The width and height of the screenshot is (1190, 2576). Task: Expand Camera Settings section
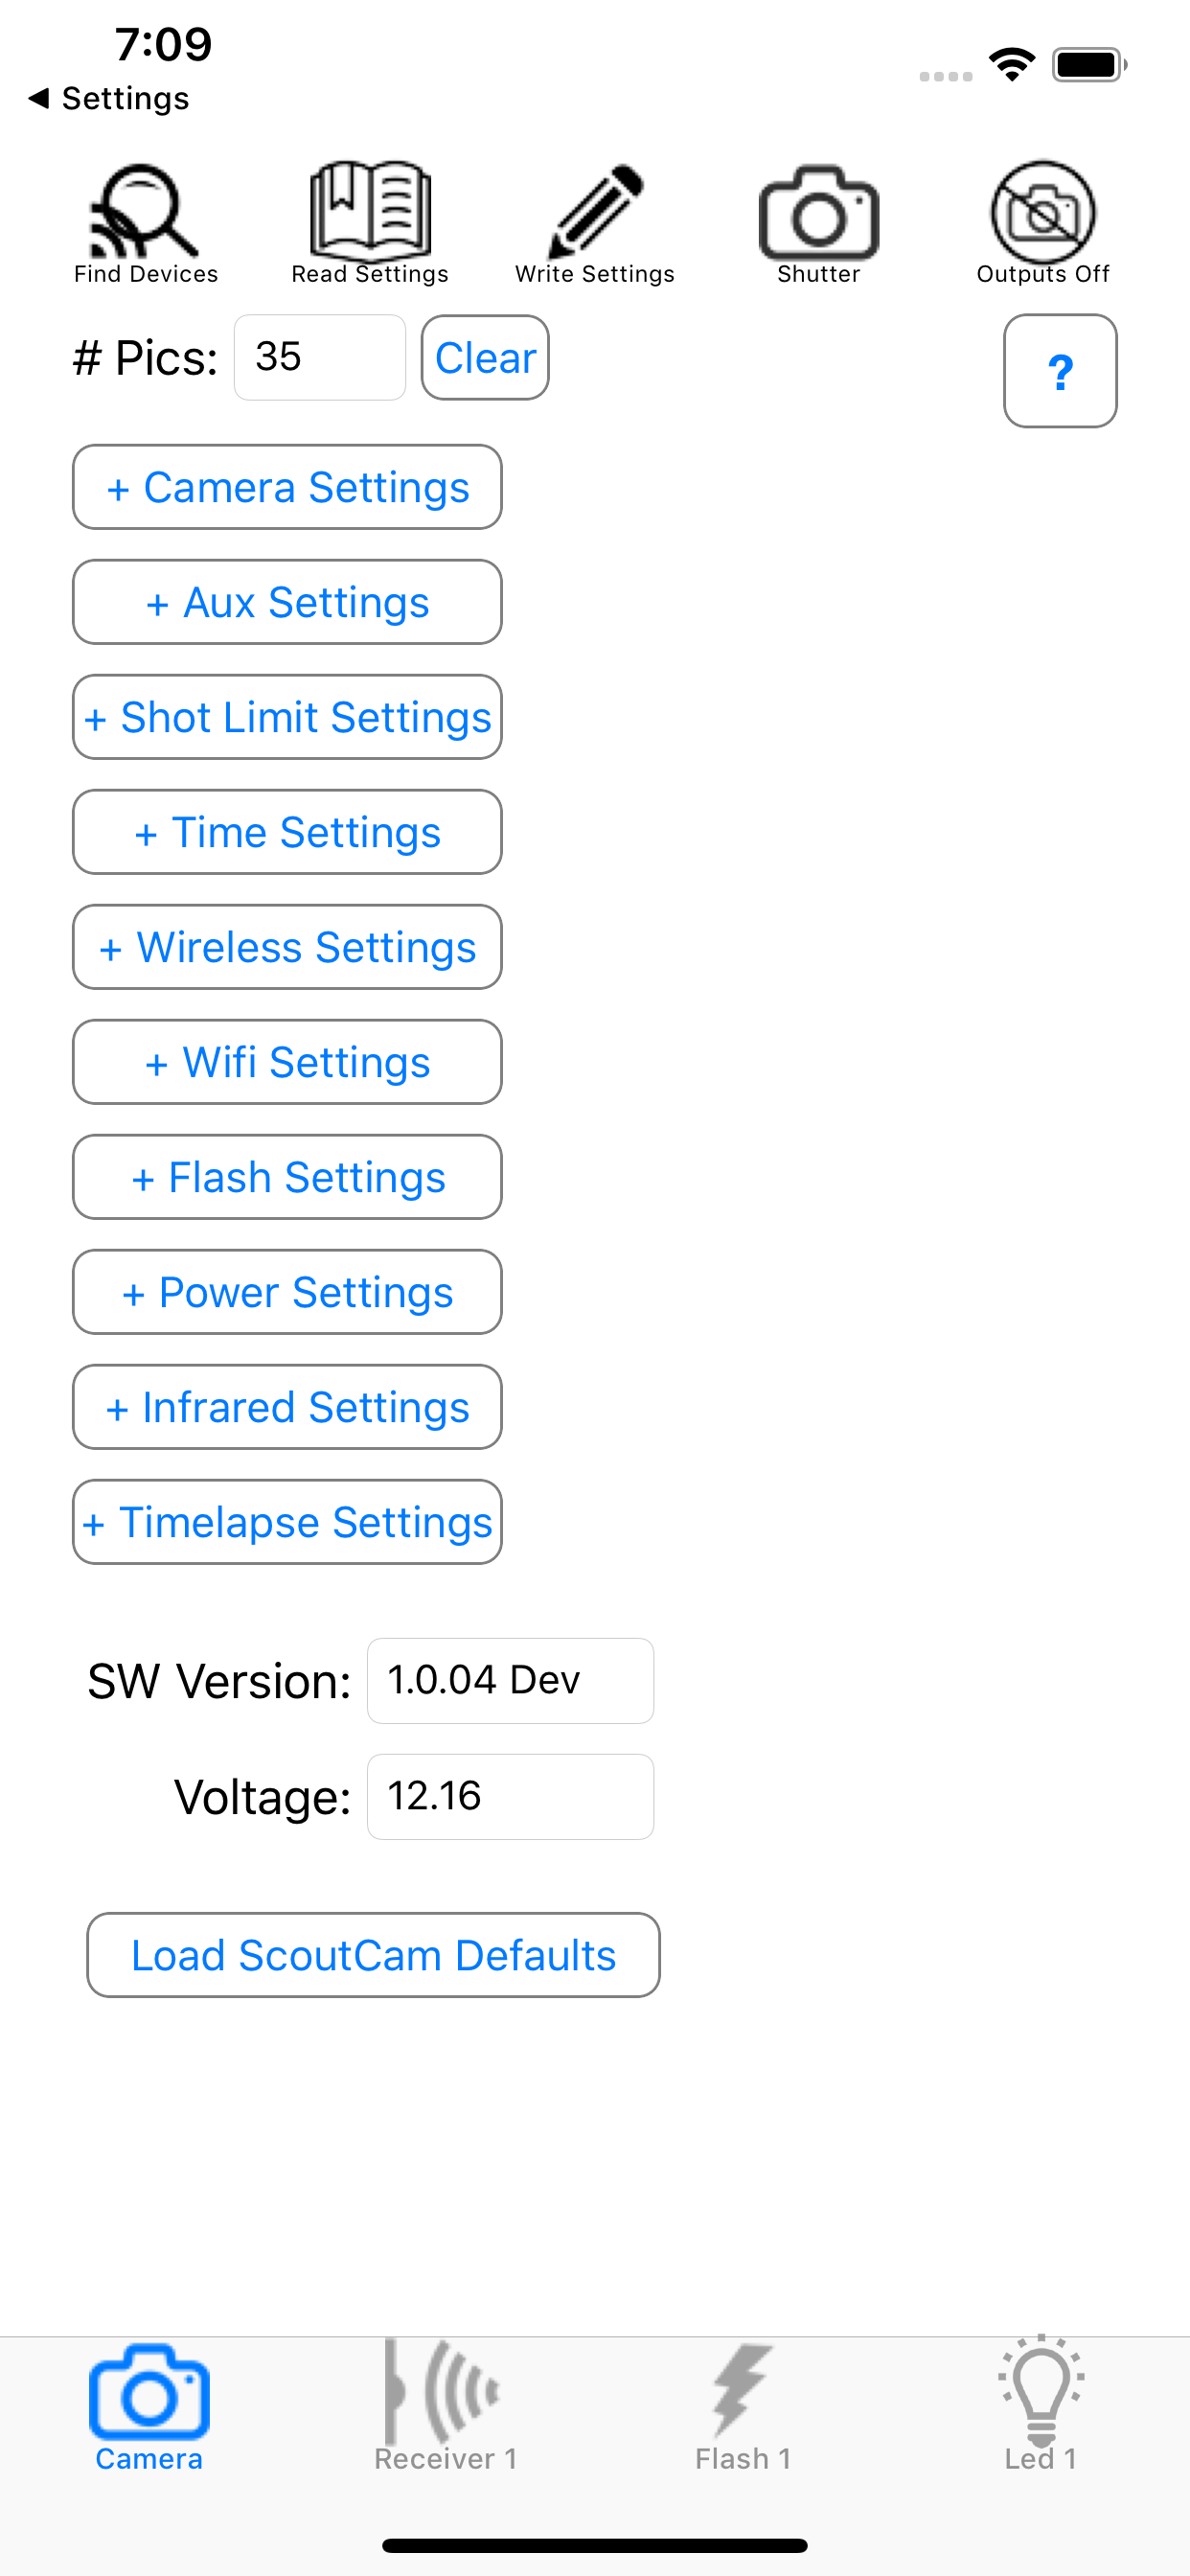coord(287,487)
